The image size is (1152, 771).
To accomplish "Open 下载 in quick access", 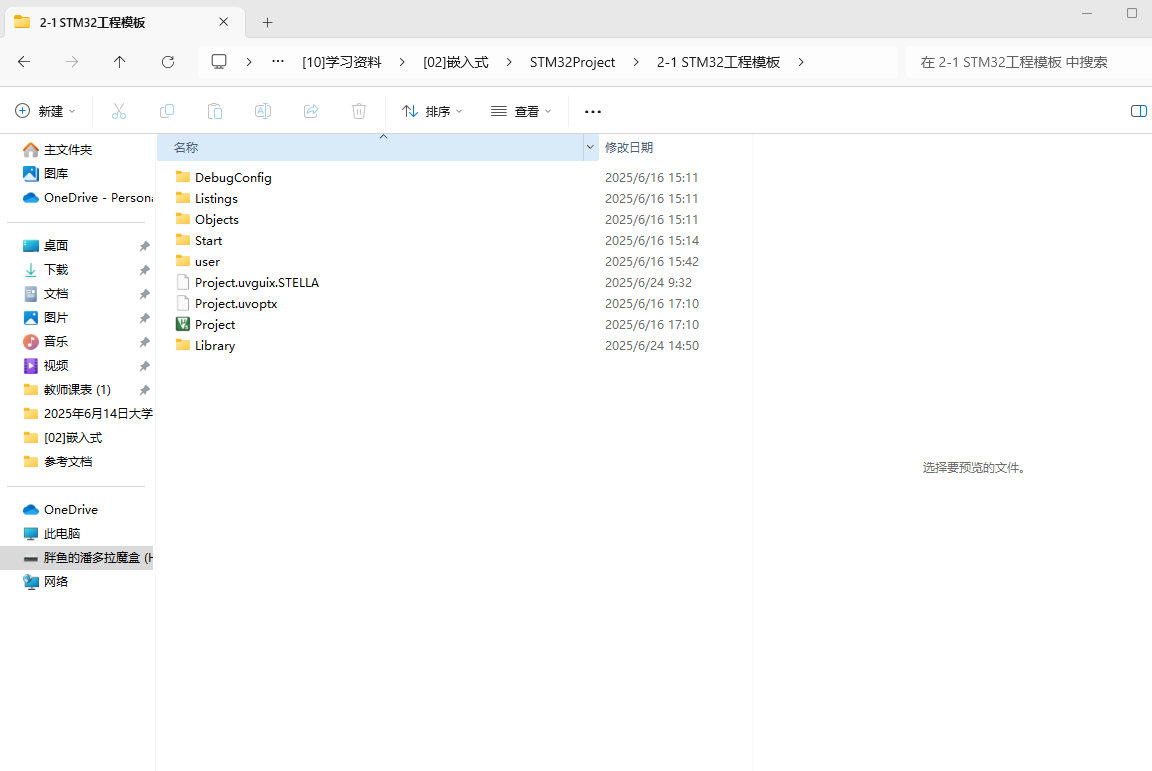I will [56, 270].
